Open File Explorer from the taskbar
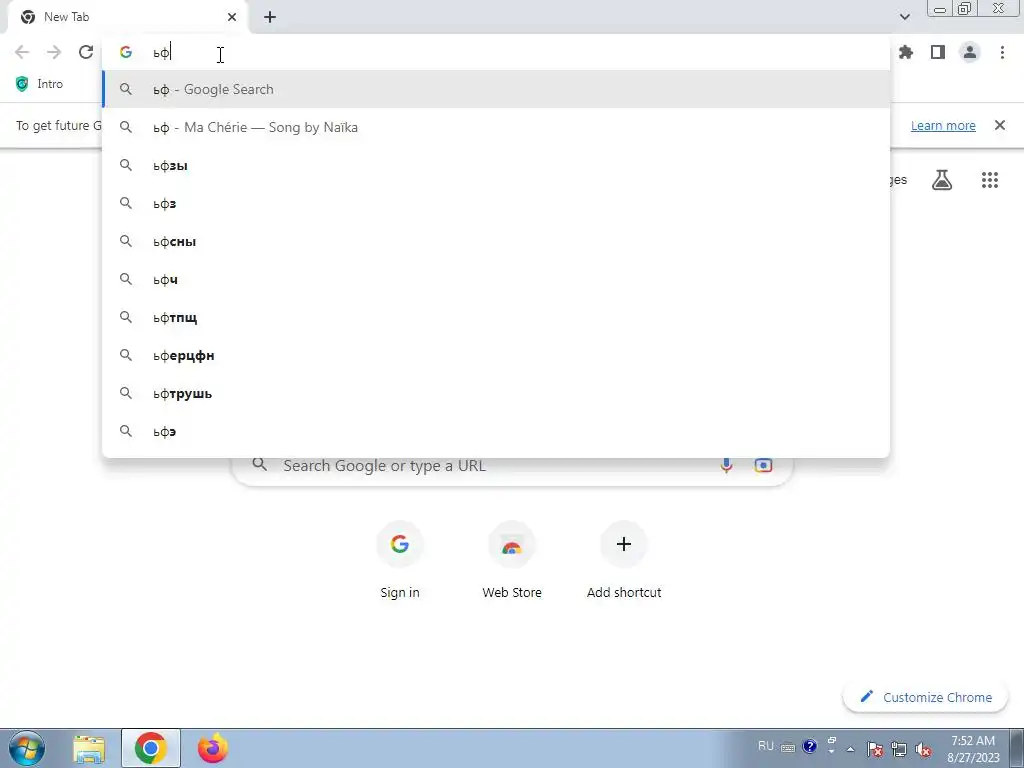Screen dimensions: 1024x768 click(89, 748)
